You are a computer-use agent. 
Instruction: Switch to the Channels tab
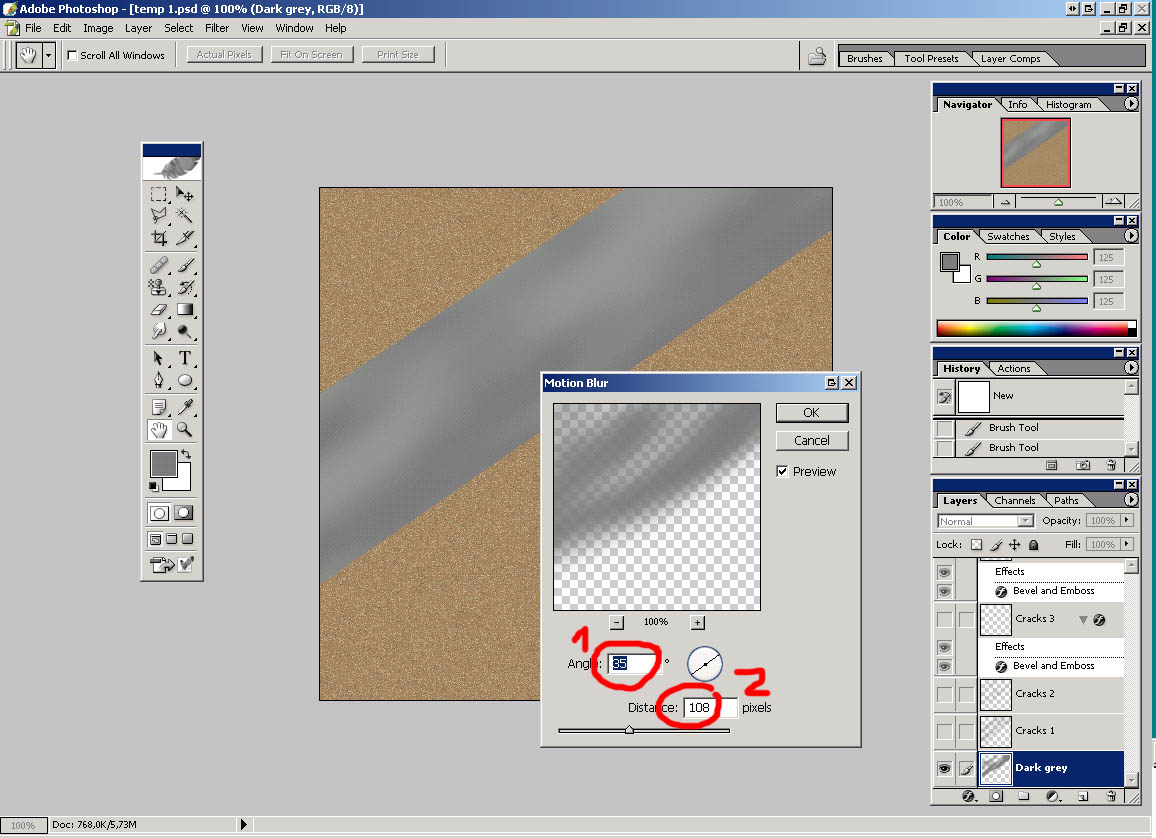click(x=1014, y=500)
